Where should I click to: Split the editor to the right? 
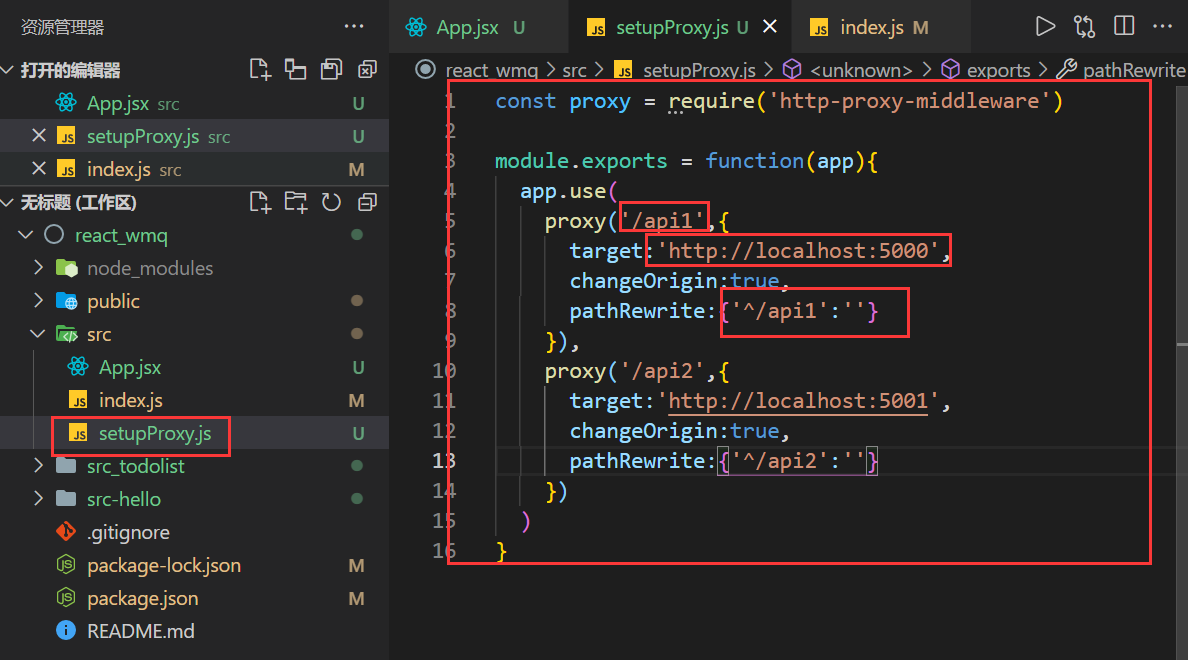tap(1124, 27)
